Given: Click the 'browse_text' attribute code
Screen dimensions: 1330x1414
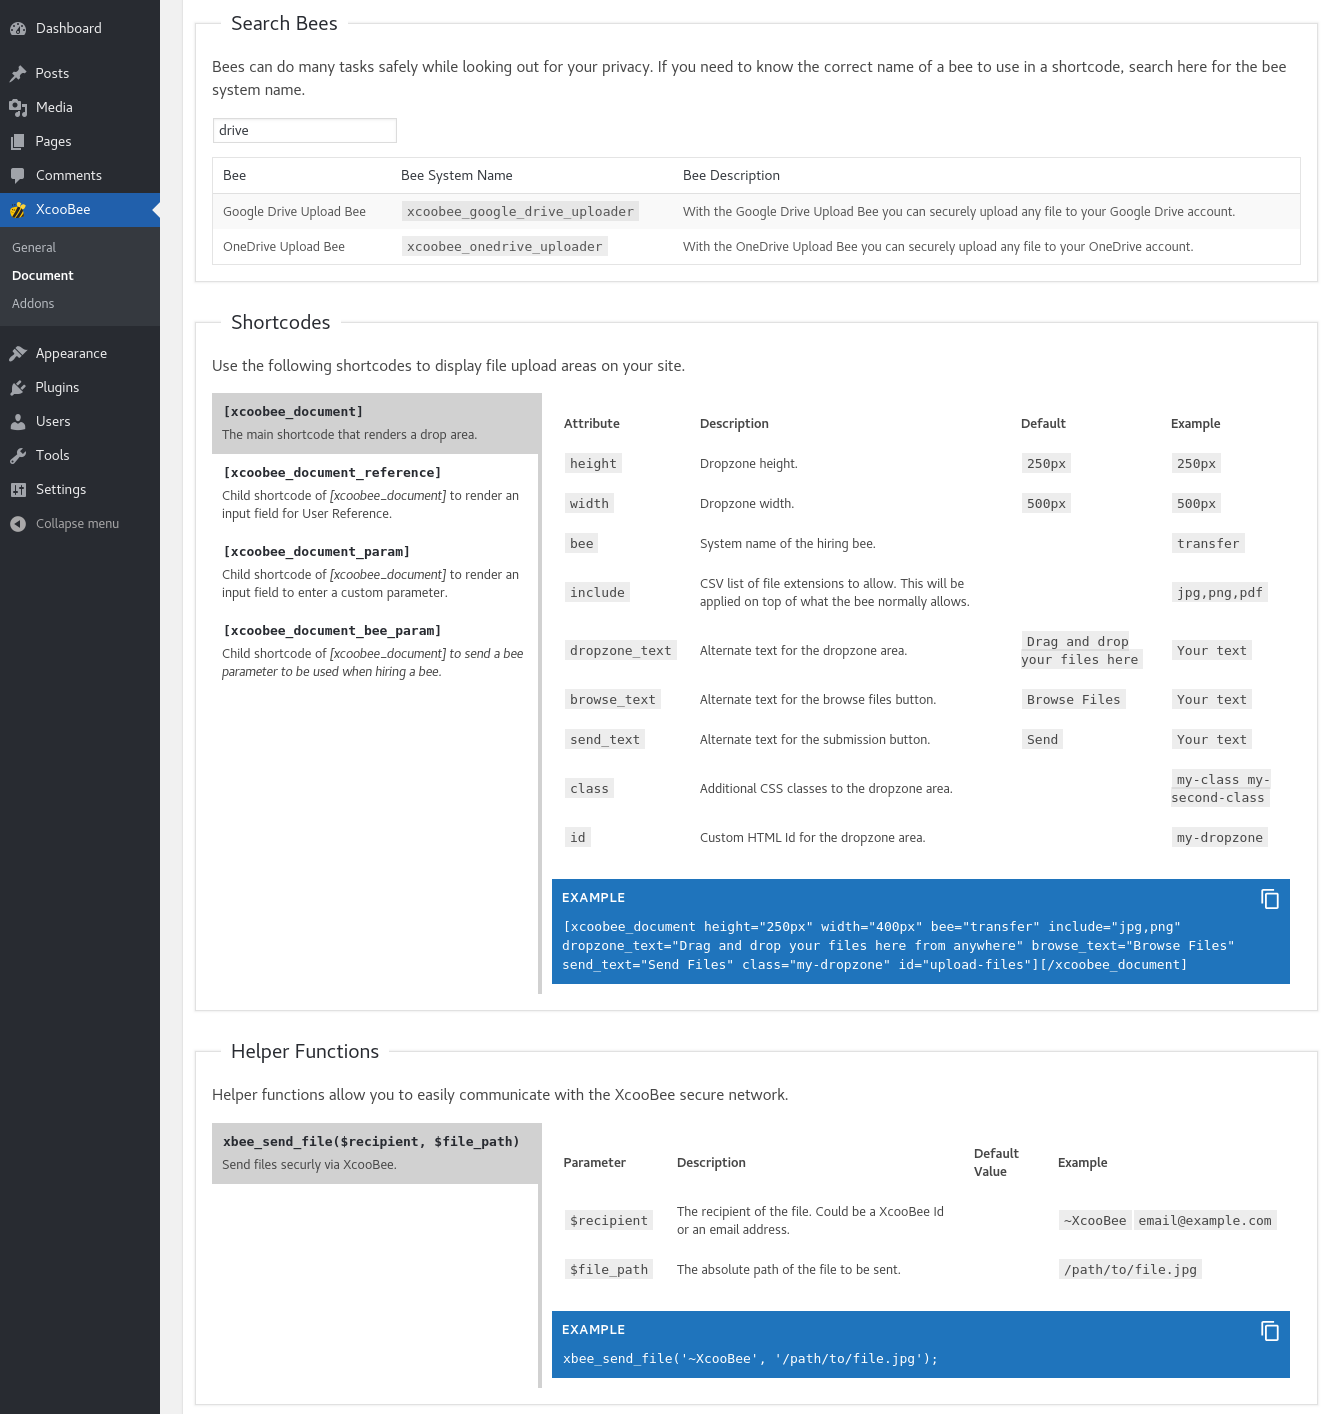Looking at the screenshot, I should pyautogui.click(x=613, y=699).
